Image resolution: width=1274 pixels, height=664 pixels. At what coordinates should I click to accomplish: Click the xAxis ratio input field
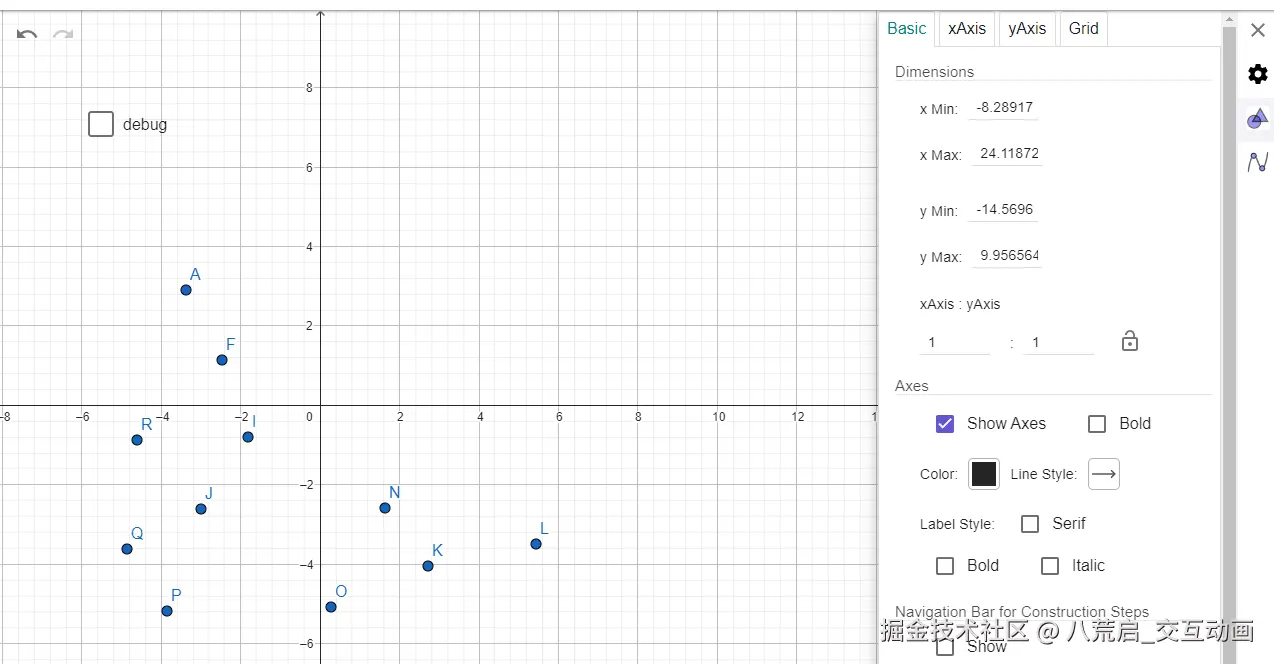(x=955, y=342)
